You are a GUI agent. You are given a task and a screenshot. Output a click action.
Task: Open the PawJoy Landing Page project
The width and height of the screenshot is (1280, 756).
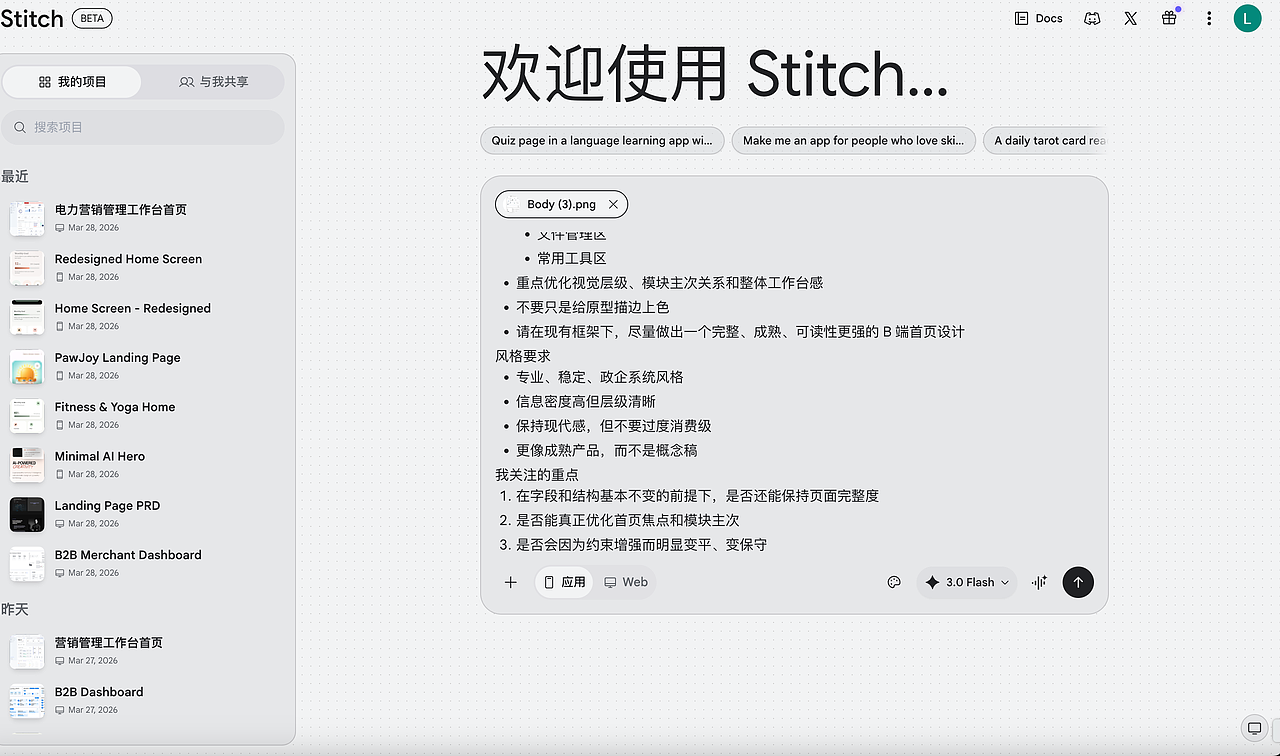point(117,357)
